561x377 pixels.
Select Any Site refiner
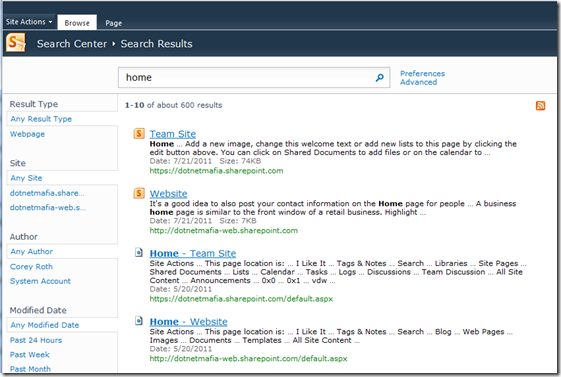coord(26,178)
